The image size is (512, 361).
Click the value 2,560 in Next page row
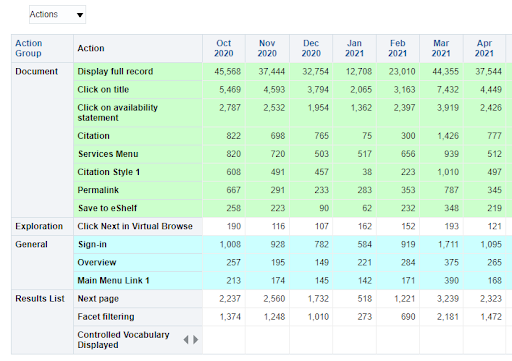click(274, 299)
